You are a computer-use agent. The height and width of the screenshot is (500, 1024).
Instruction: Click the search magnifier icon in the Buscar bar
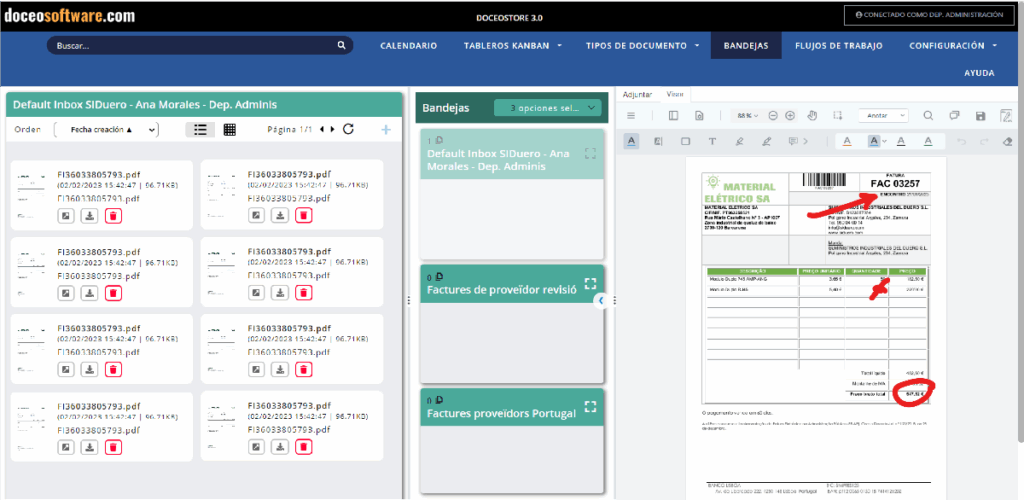341,46
